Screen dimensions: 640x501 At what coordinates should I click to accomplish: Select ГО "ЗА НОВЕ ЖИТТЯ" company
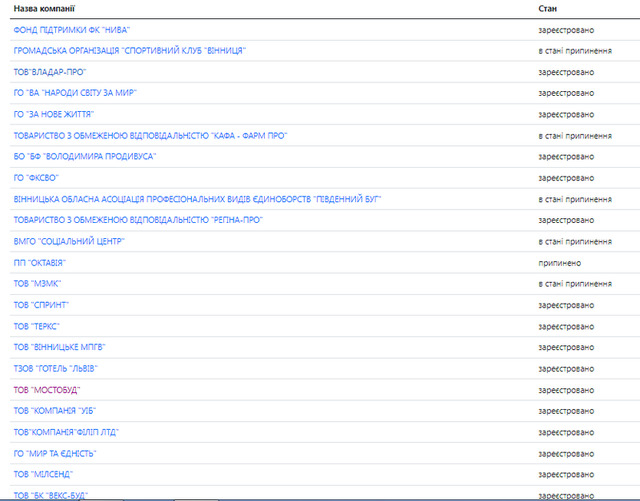[54, 114]
